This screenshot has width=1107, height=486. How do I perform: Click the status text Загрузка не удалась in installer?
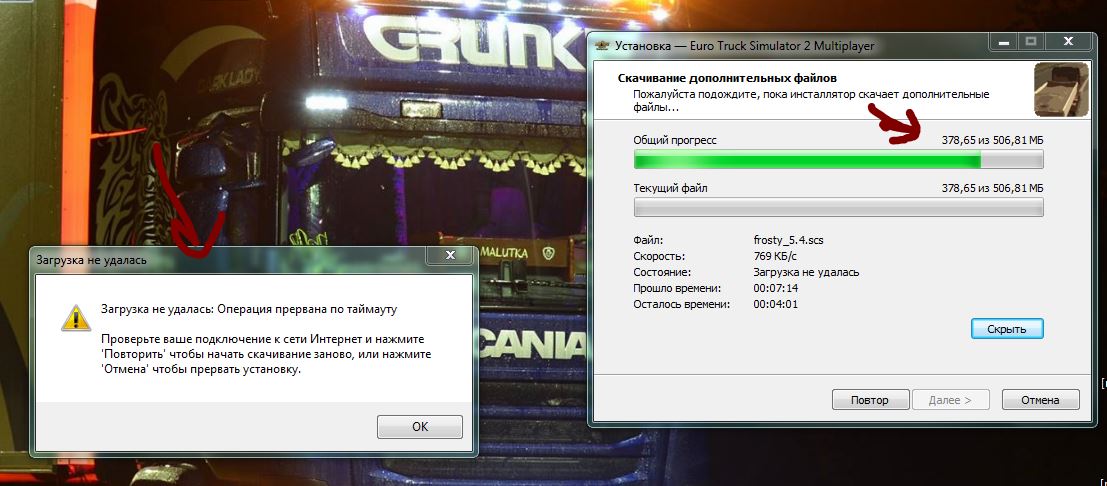806,273
